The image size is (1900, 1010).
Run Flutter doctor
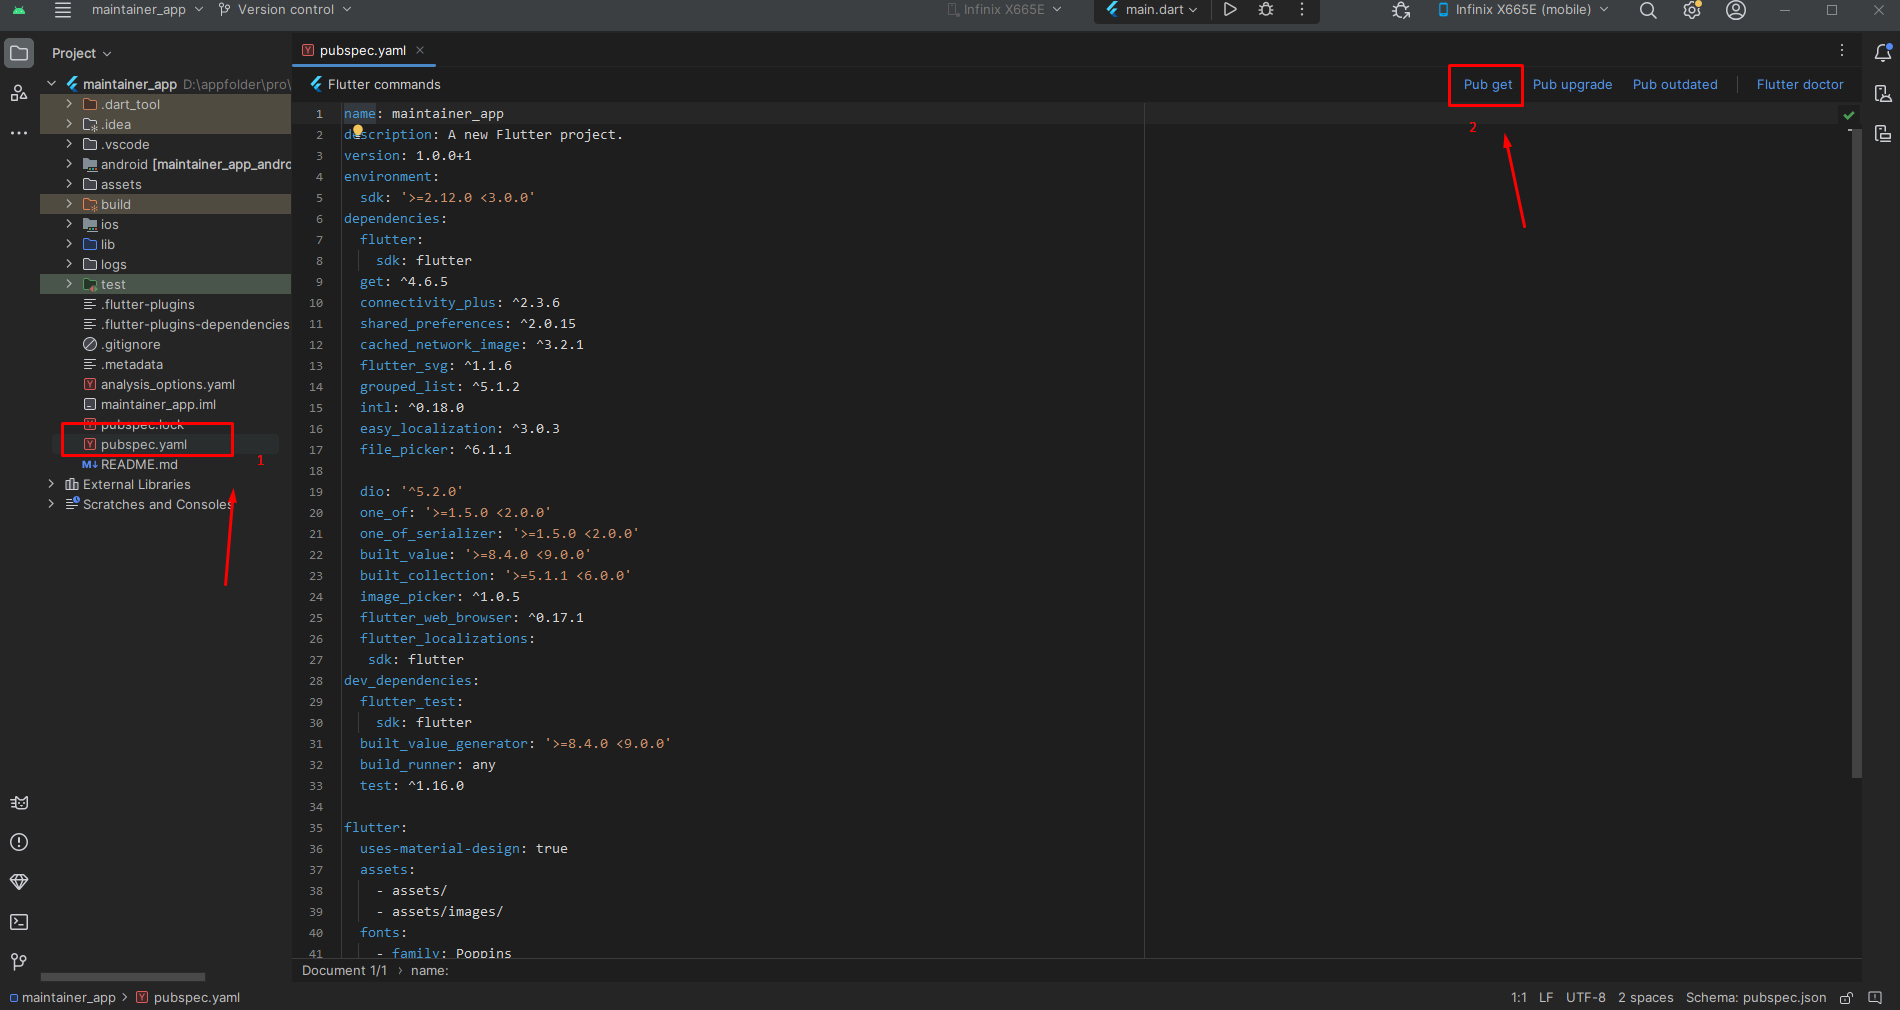pyautogui.click(x=1799, y=85)
